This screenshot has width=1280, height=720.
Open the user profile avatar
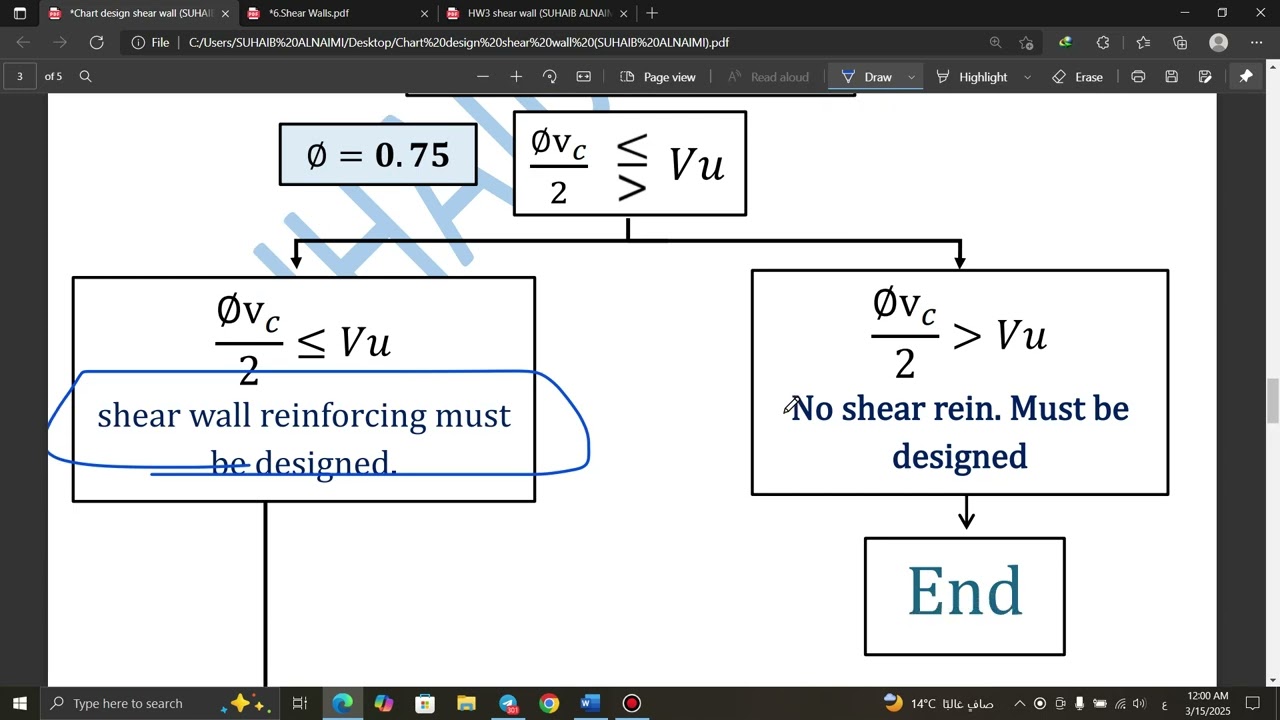[1218, 42]
